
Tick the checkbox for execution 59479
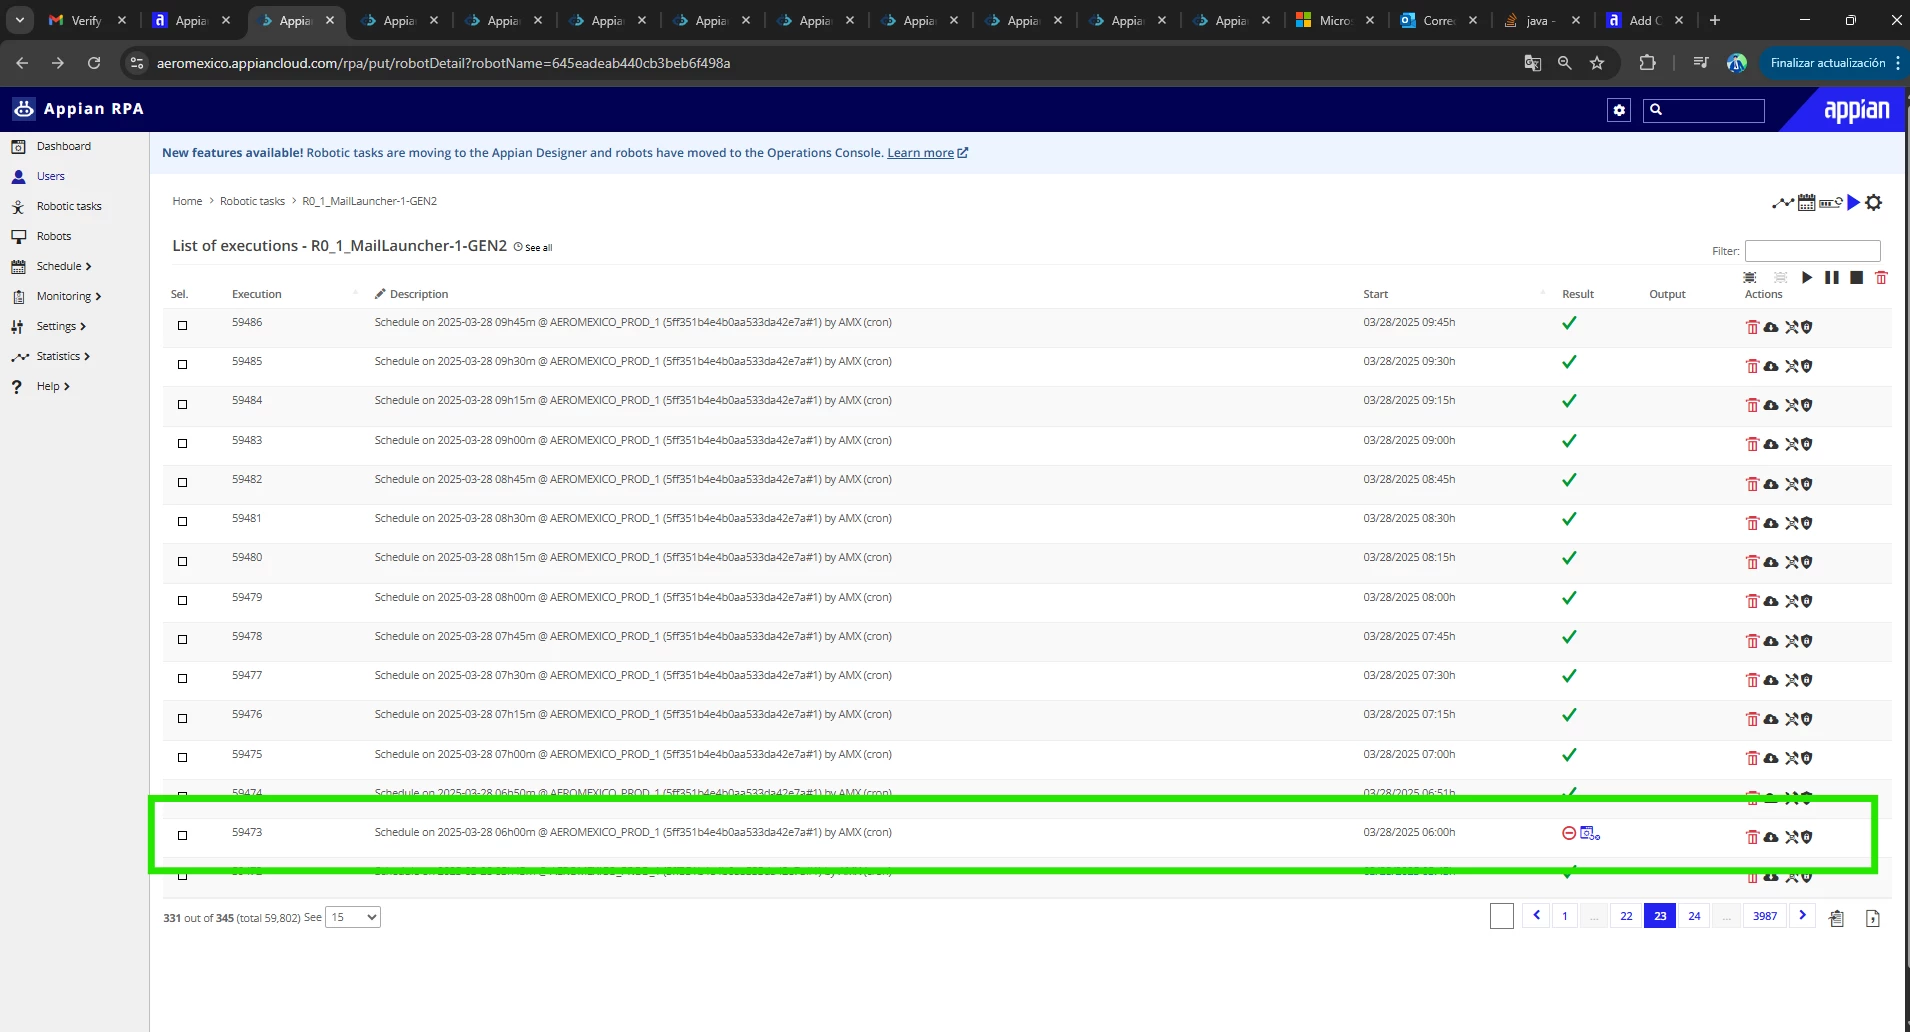(x=182, y=600)
